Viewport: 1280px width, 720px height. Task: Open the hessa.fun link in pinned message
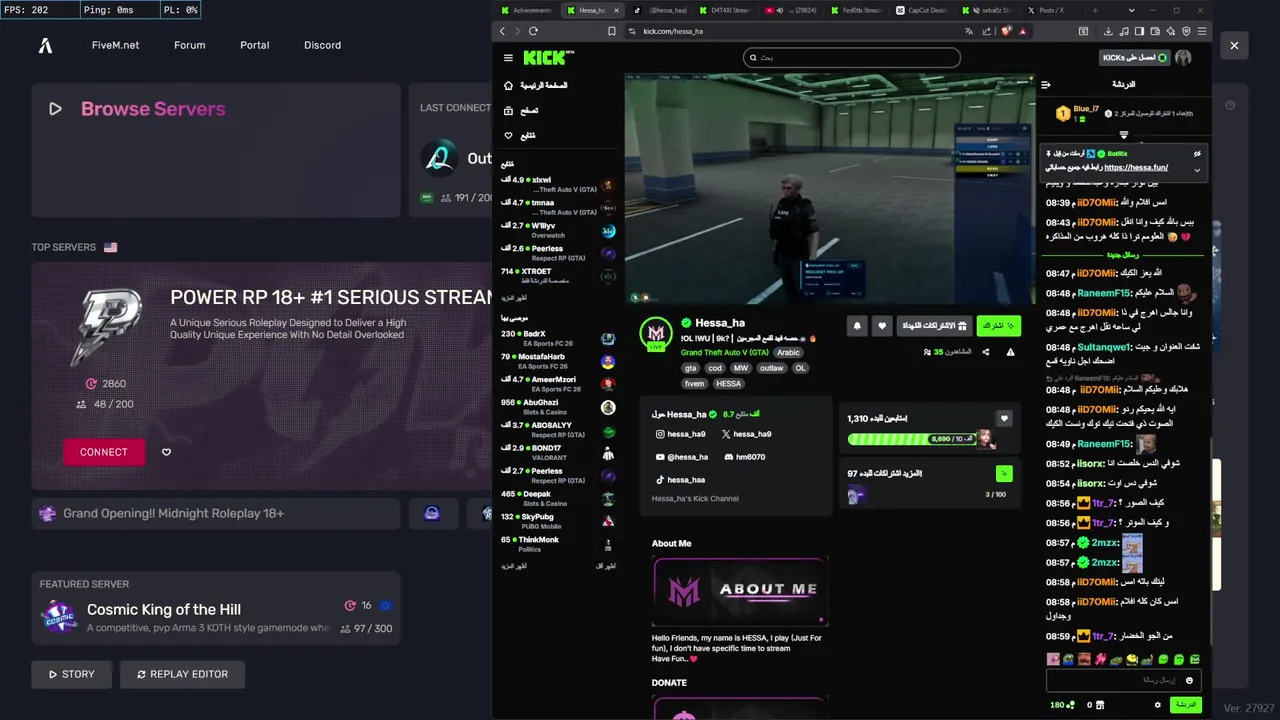click(1136, 168)
